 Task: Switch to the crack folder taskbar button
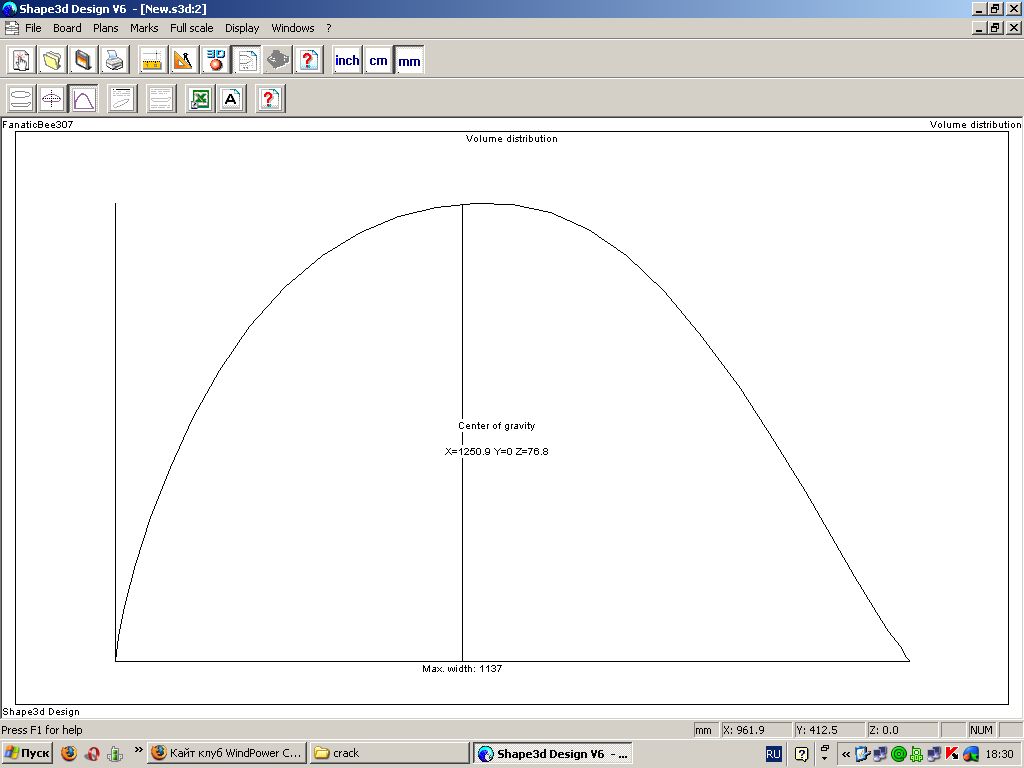389,753
